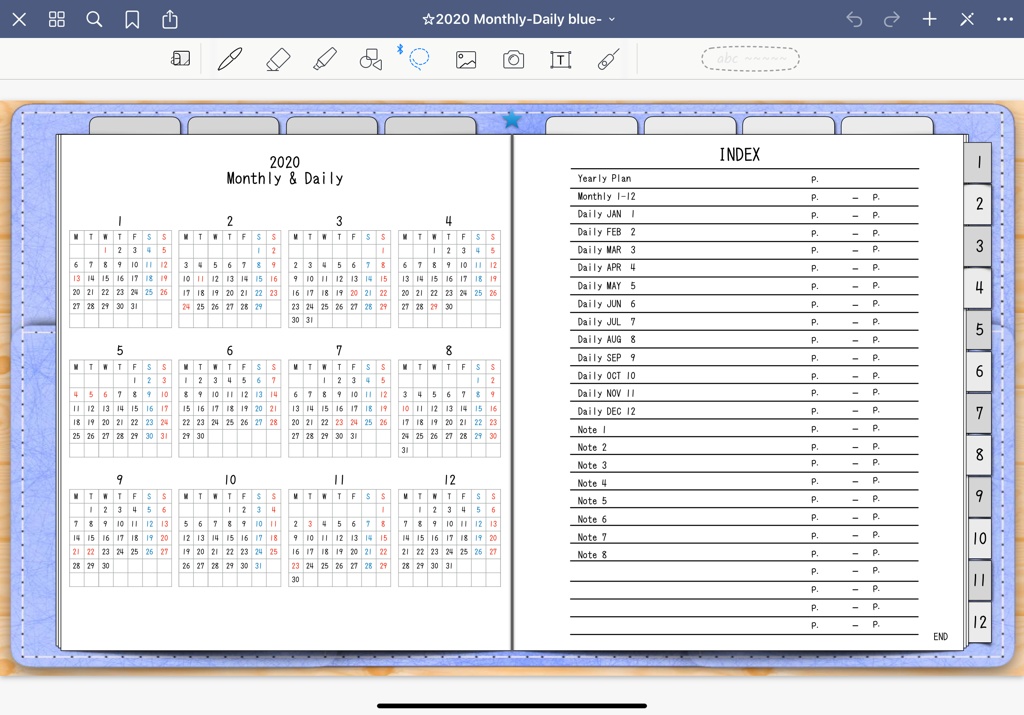This screenshot has height=715, width=1024.
Task: Click the first blank tab above the left page
Action: click(x=135, y=126)
